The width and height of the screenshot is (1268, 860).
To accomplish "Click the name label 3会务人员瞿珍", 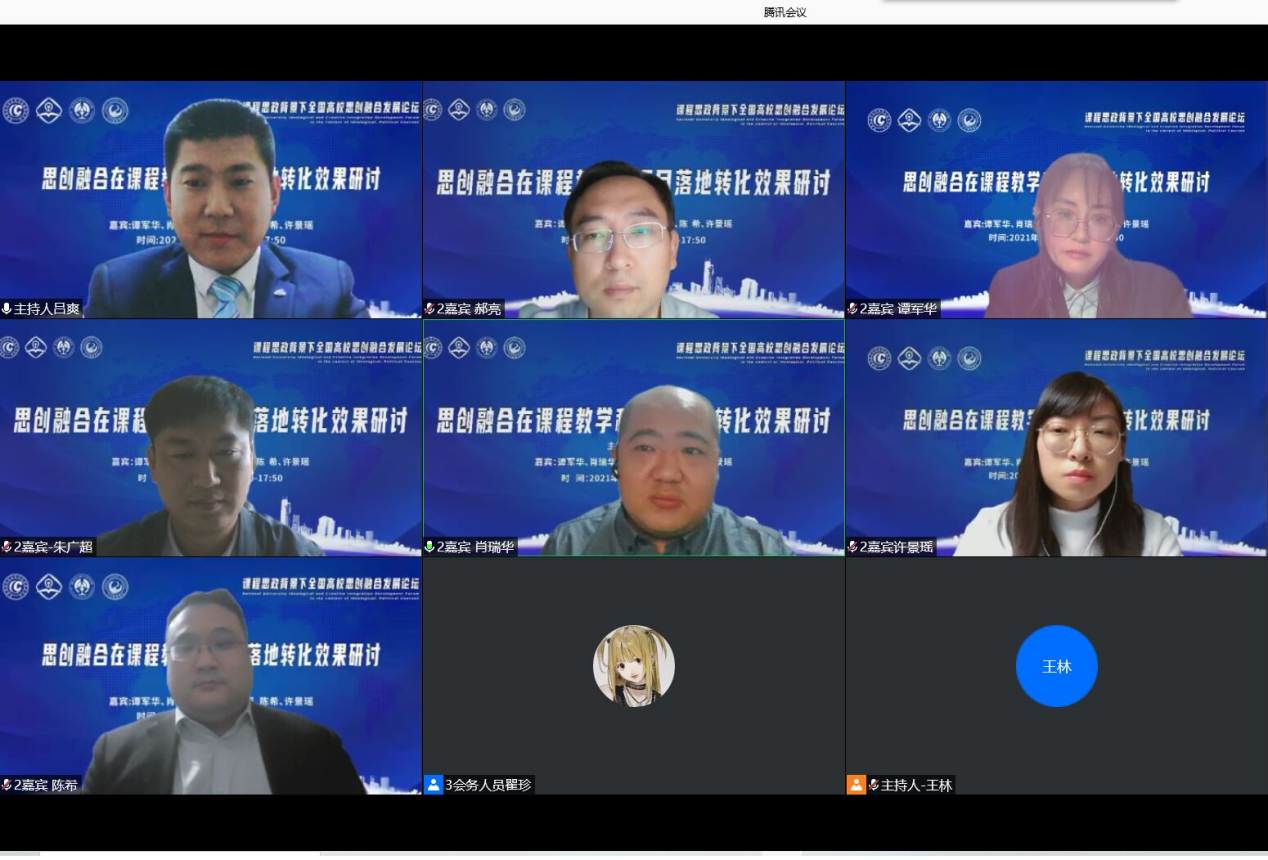I will pyautogui.click(x=488, y=785).
